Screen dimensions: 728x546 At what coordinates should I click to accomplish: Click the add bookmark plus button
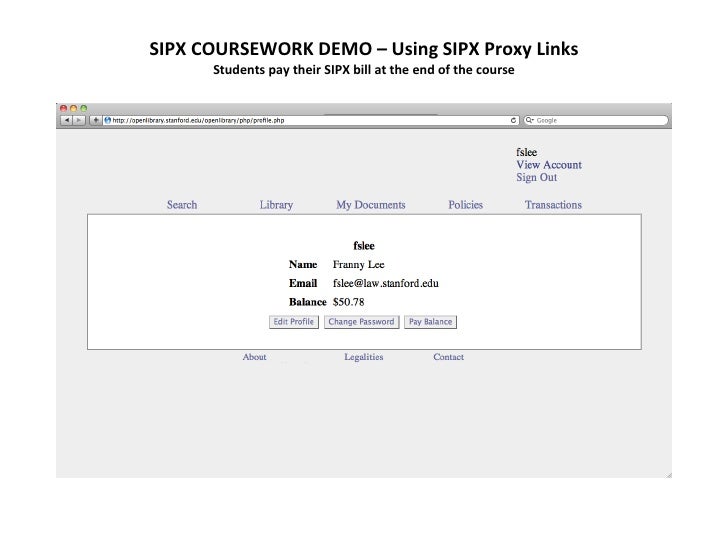95,120
